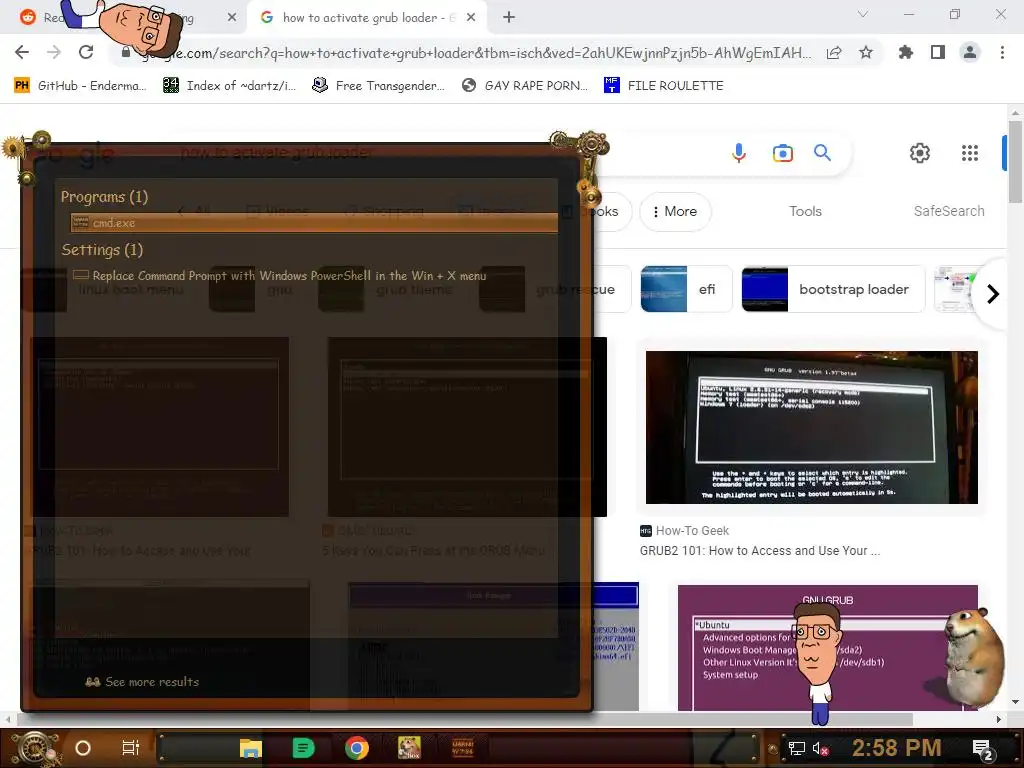
Task: Share this page from the address bar
Action: [834, 53]
